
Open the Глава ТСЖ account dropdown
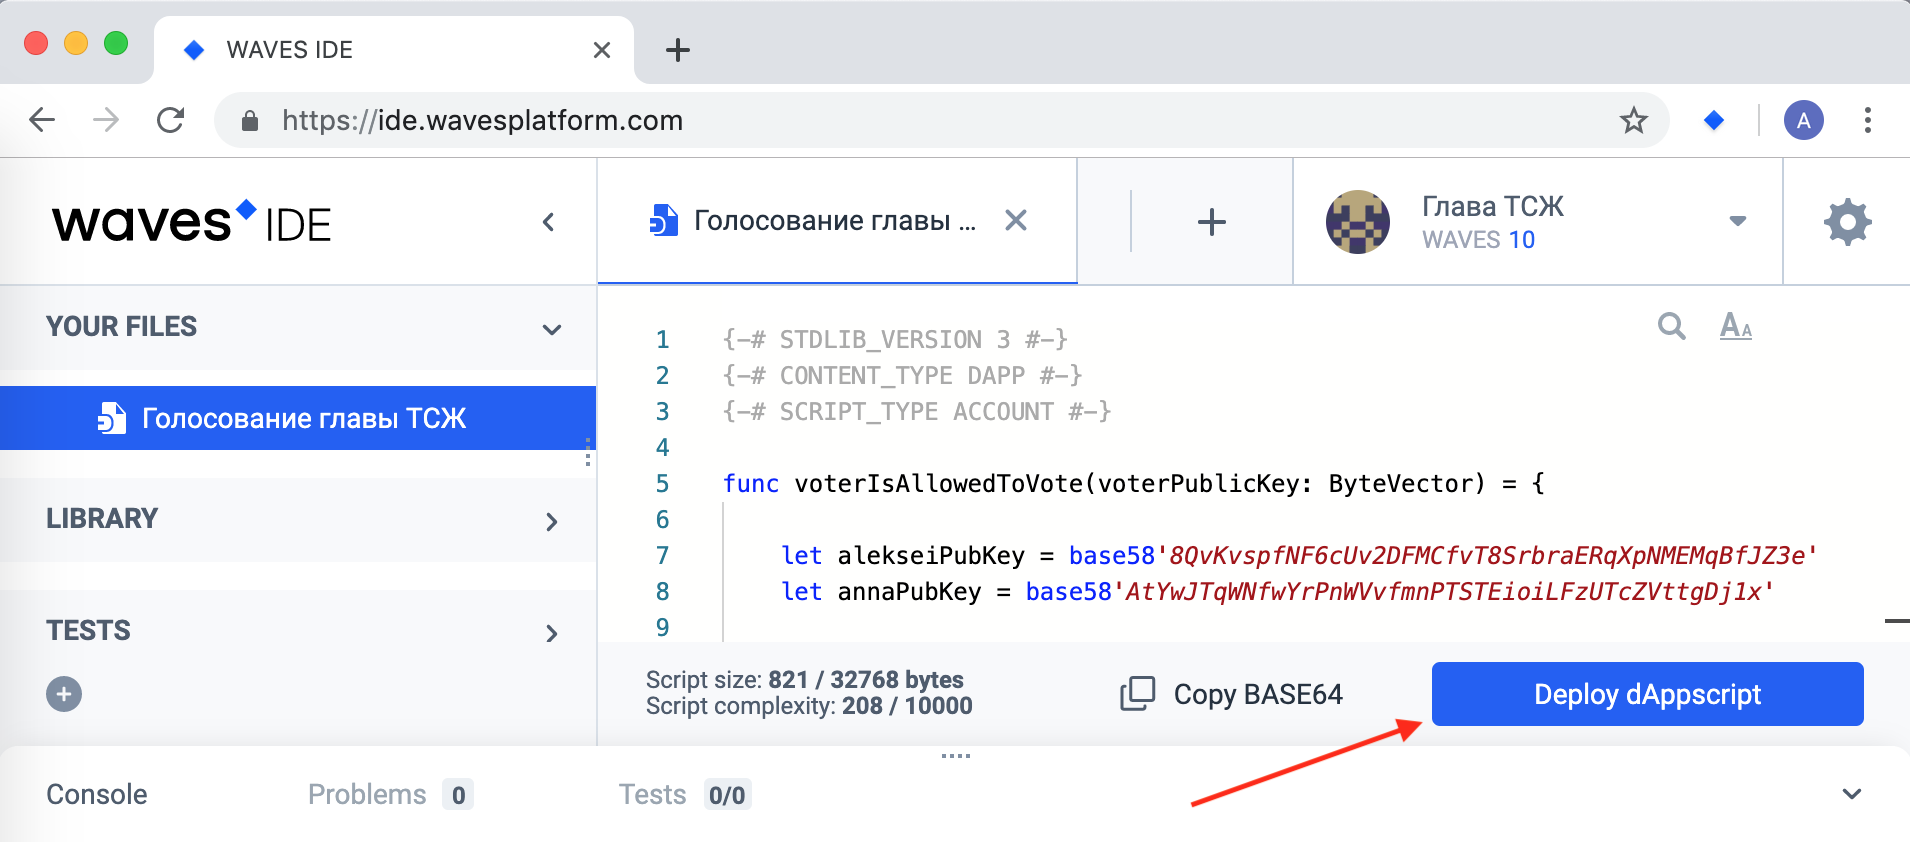tap(1738, 221)
